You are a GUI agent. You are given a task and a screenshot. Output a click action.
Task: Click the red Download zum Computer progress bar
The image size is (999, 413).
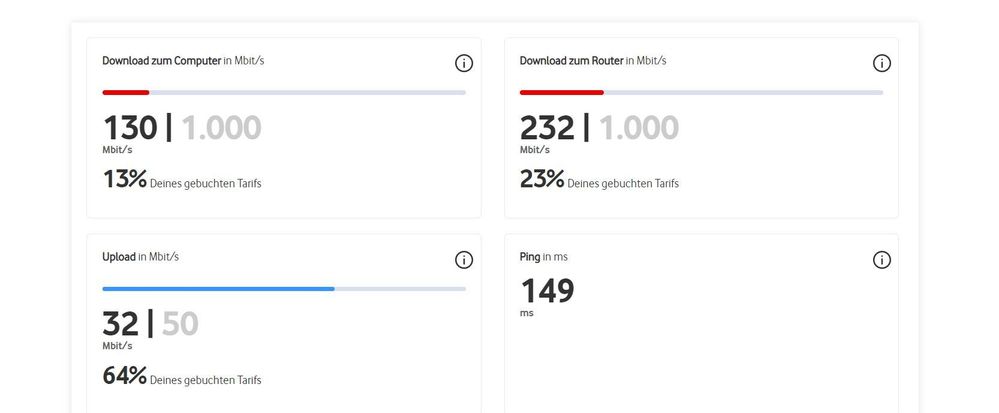(126, 92)
